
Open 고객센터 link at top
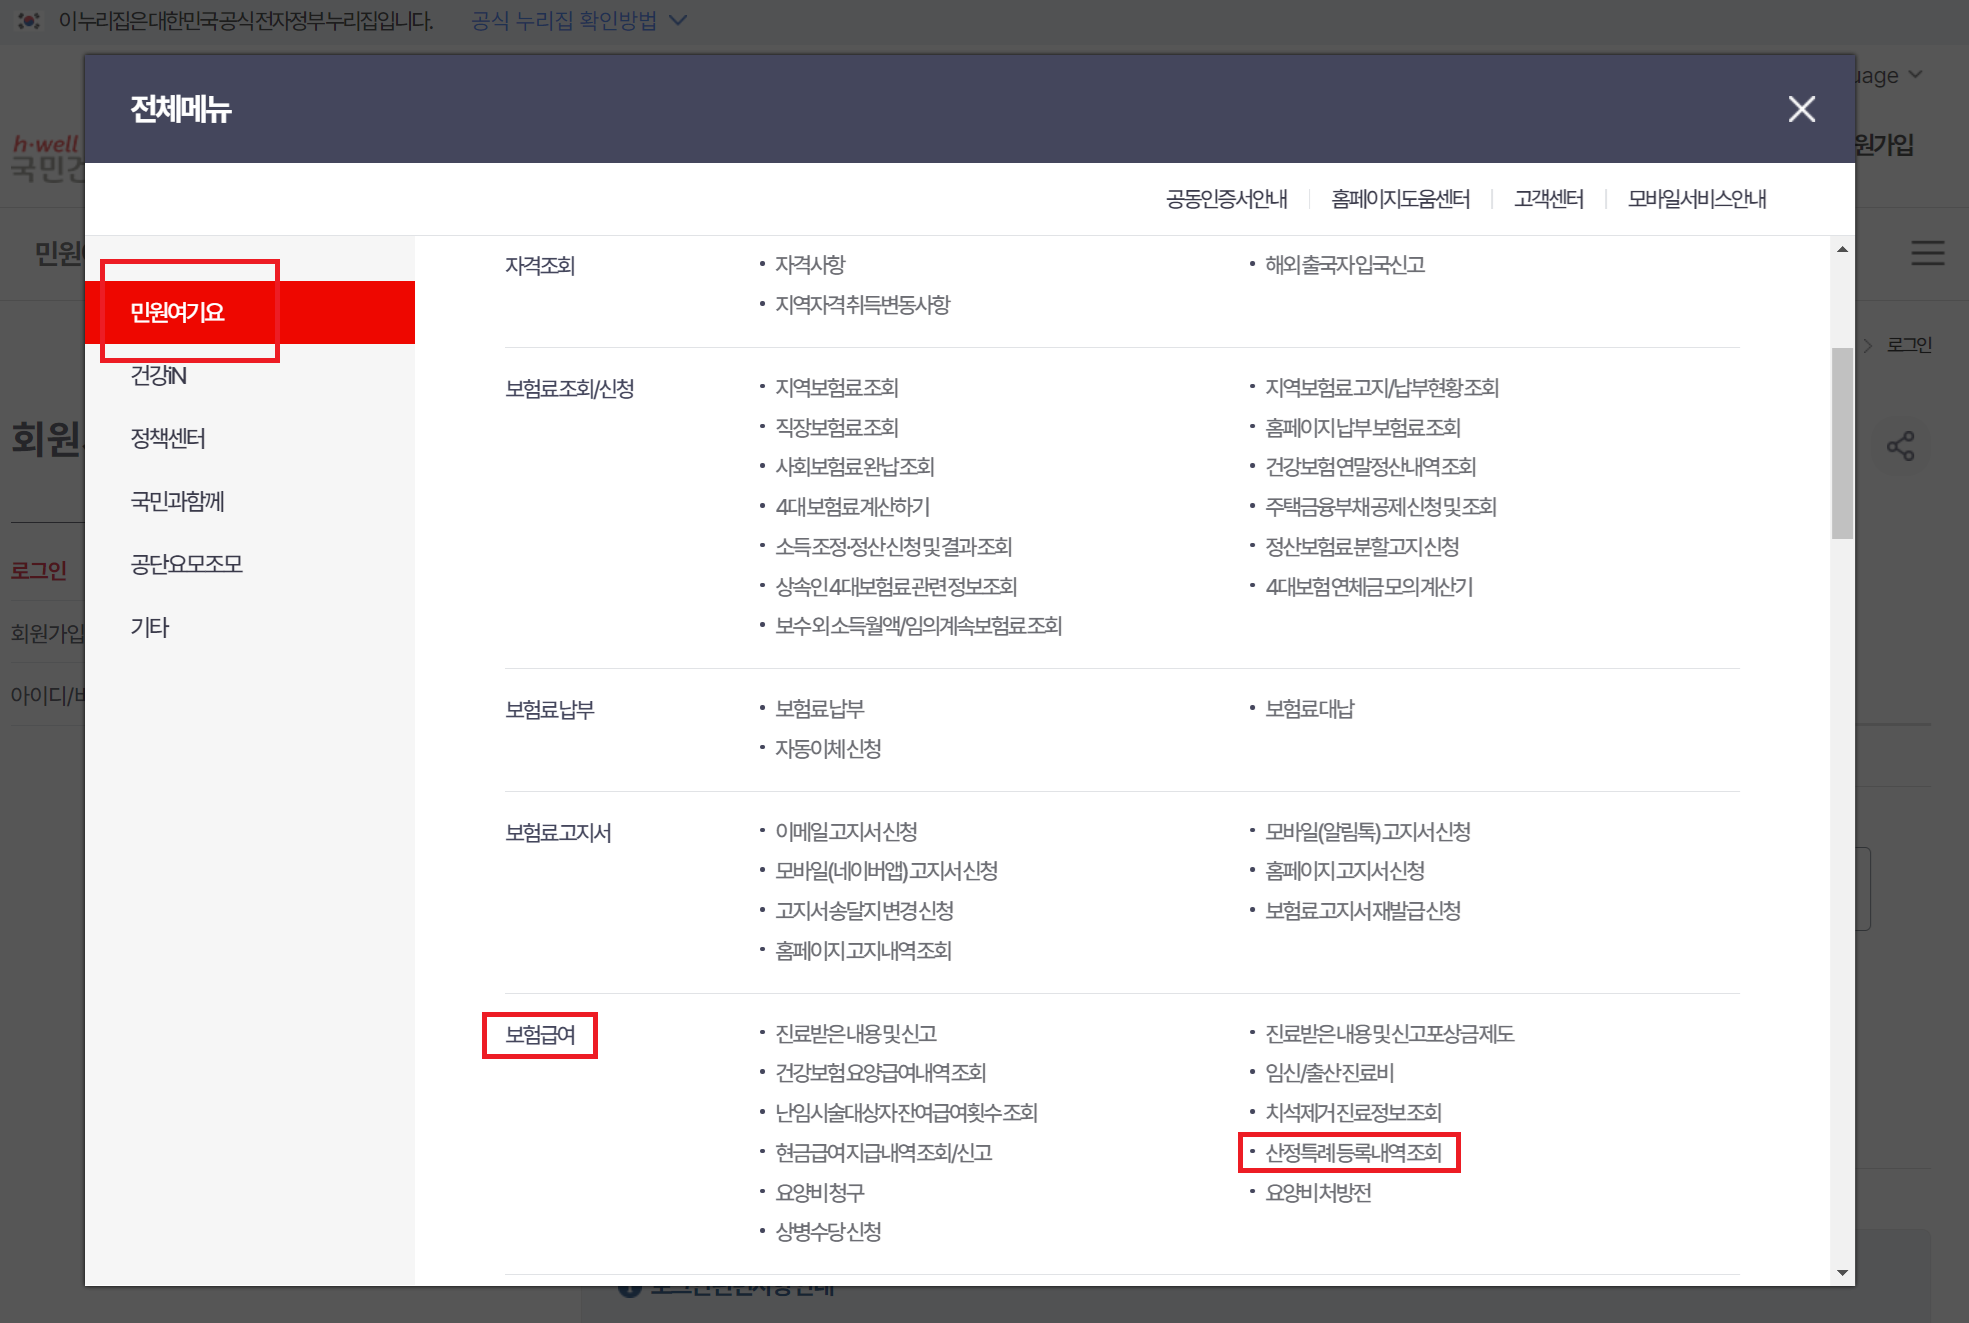(x=1548, y=199)
